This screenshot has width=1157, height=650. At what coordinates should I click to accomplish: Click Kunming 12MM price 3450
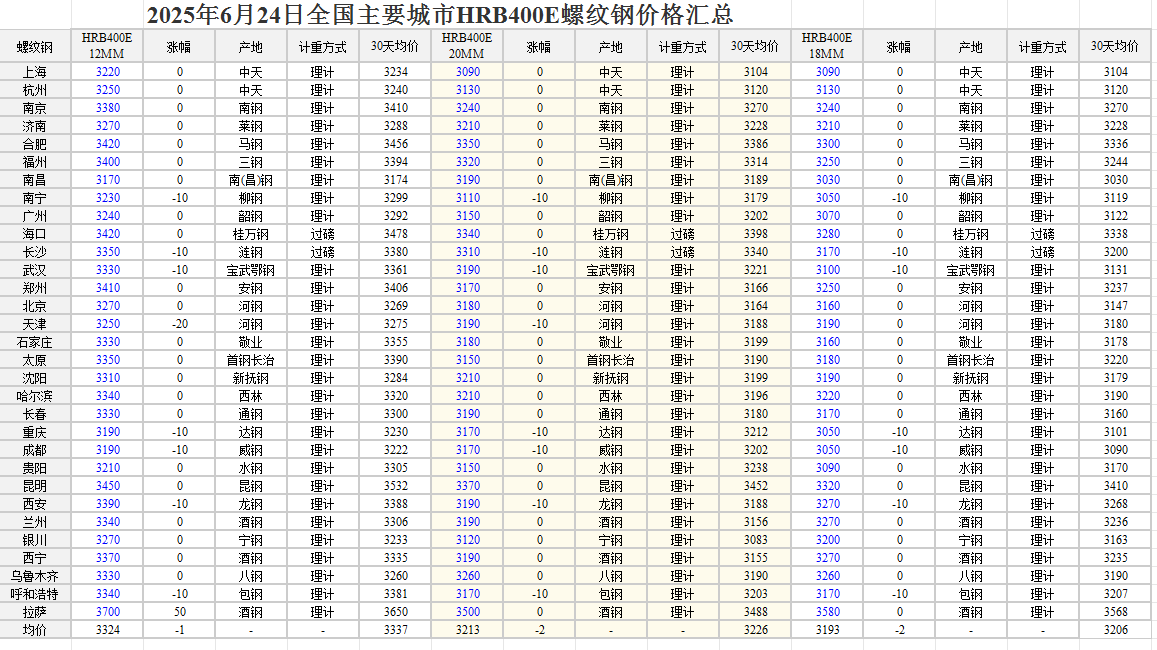pos(107,486)
